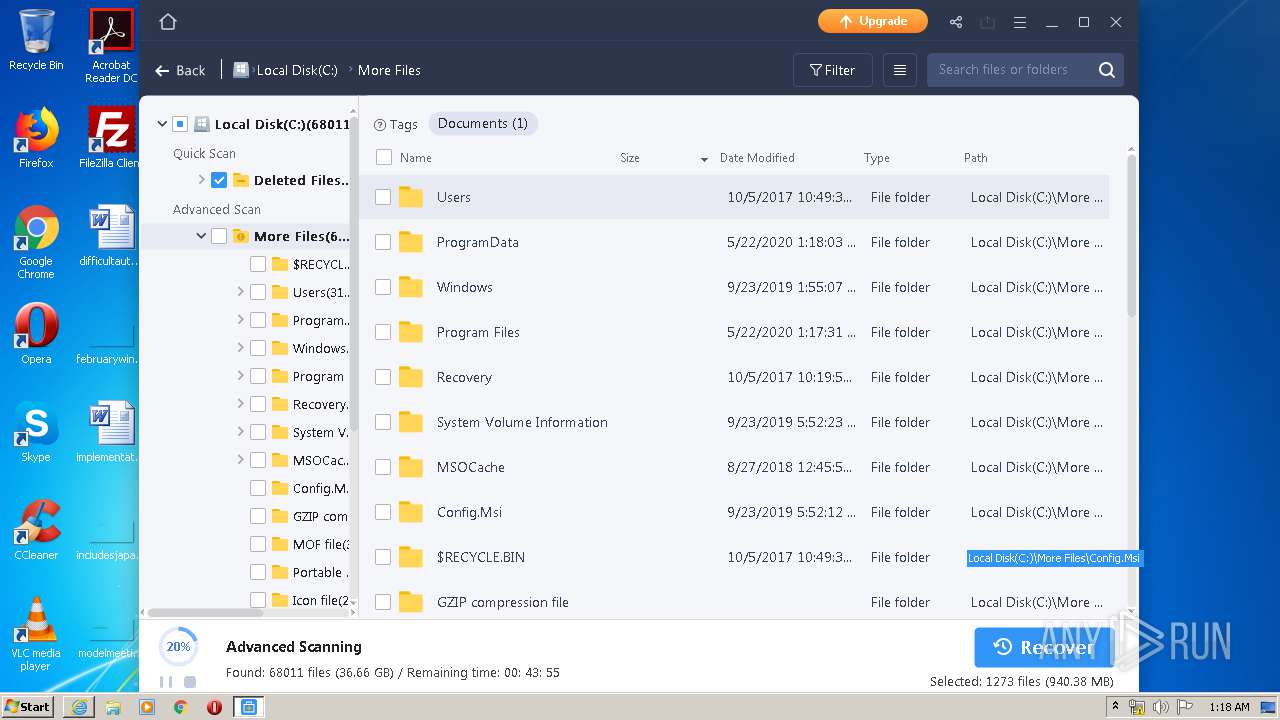Click More Files in breadcrumb
The height and width of the screenshot is (720, 1280).
point(389,70)
